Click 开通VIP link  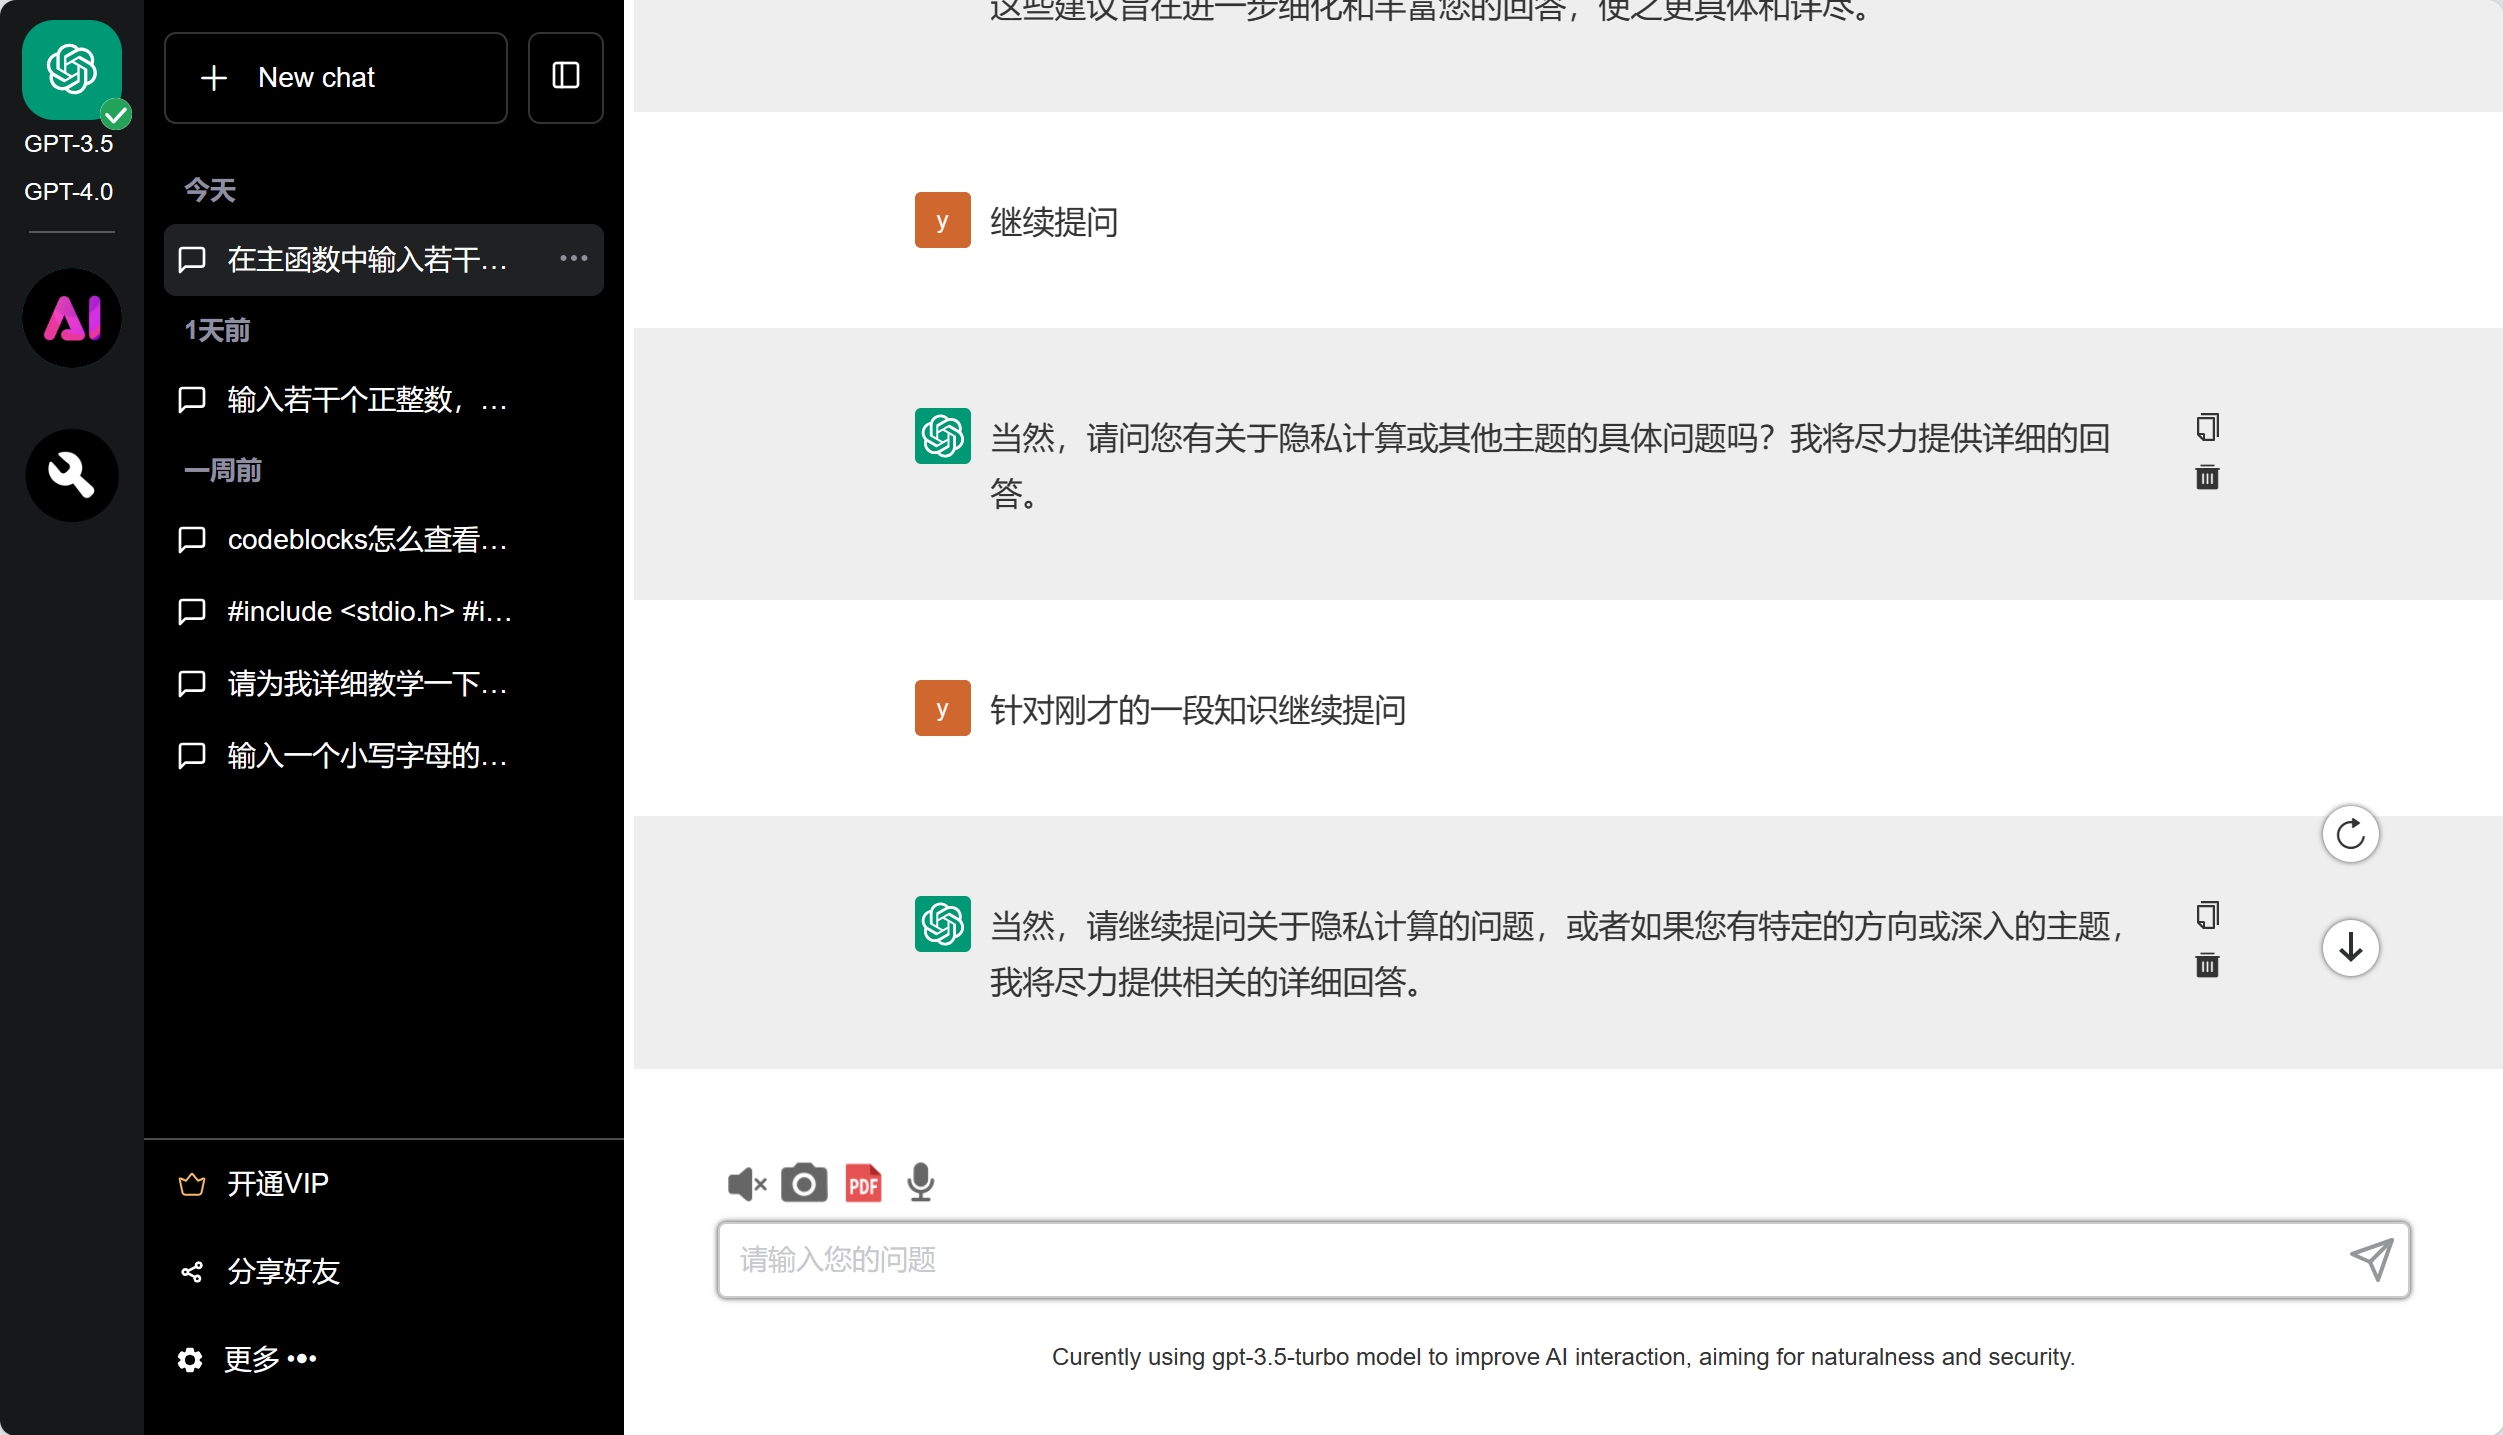pos(278,1184)
